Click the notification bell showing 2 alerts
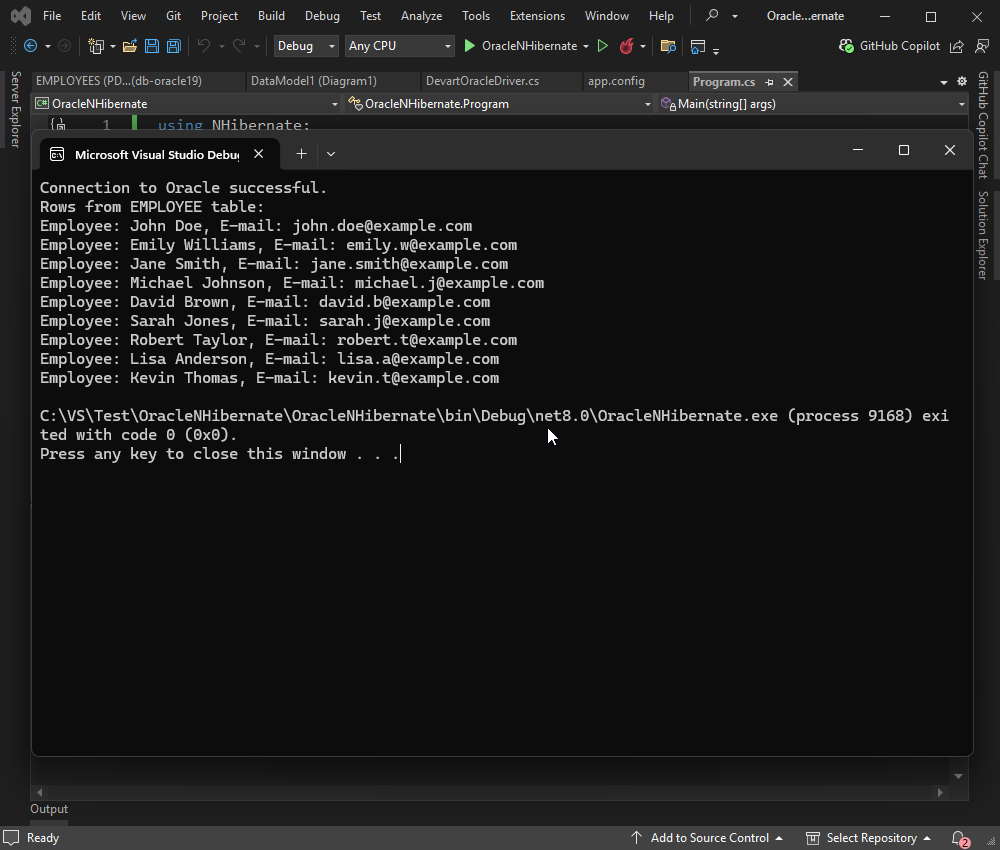 pyautogui.click(x=958, y=838)
